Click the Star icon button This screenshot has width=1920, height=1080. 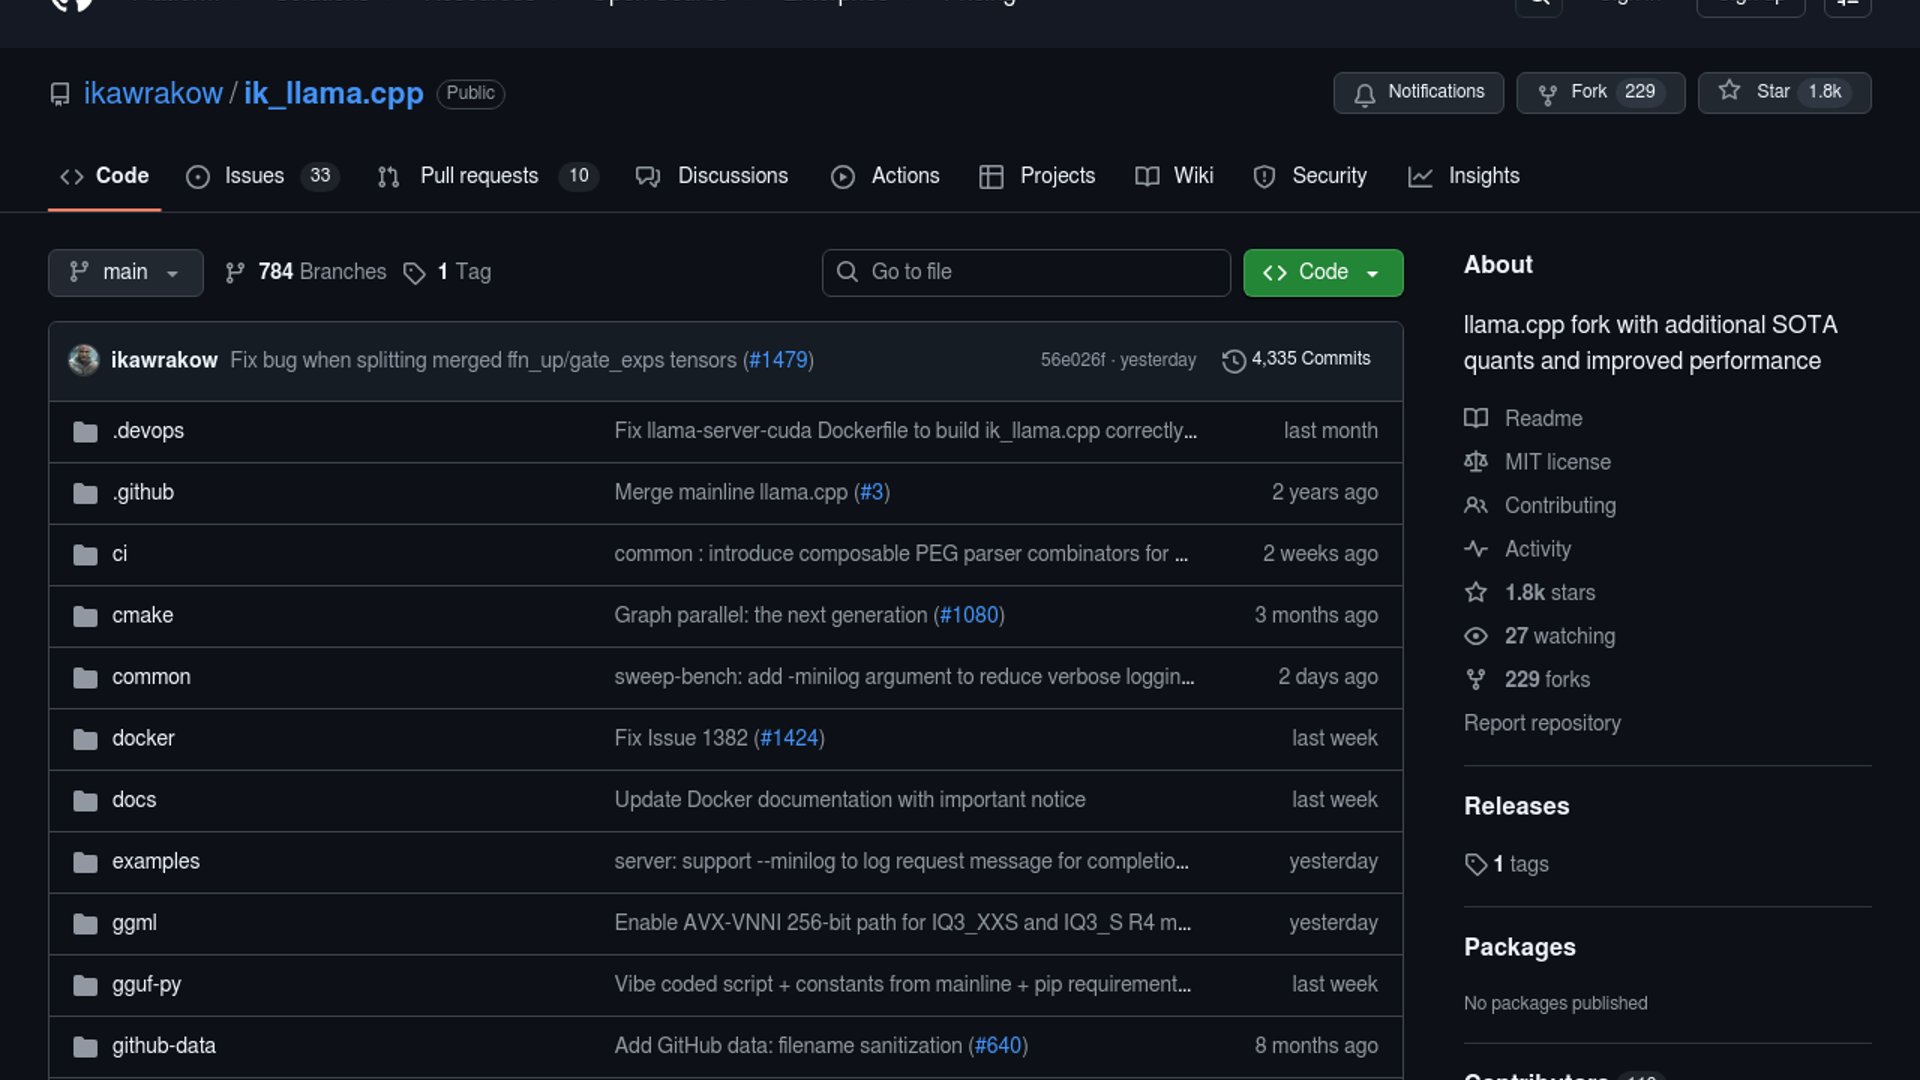click(x=1729, y=91)
